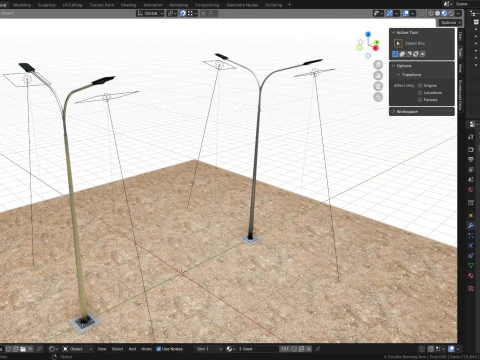Screen dimensions: 480x360
Task: Toggle proportional editing icon in header
Action: click(x=203, y=13)
